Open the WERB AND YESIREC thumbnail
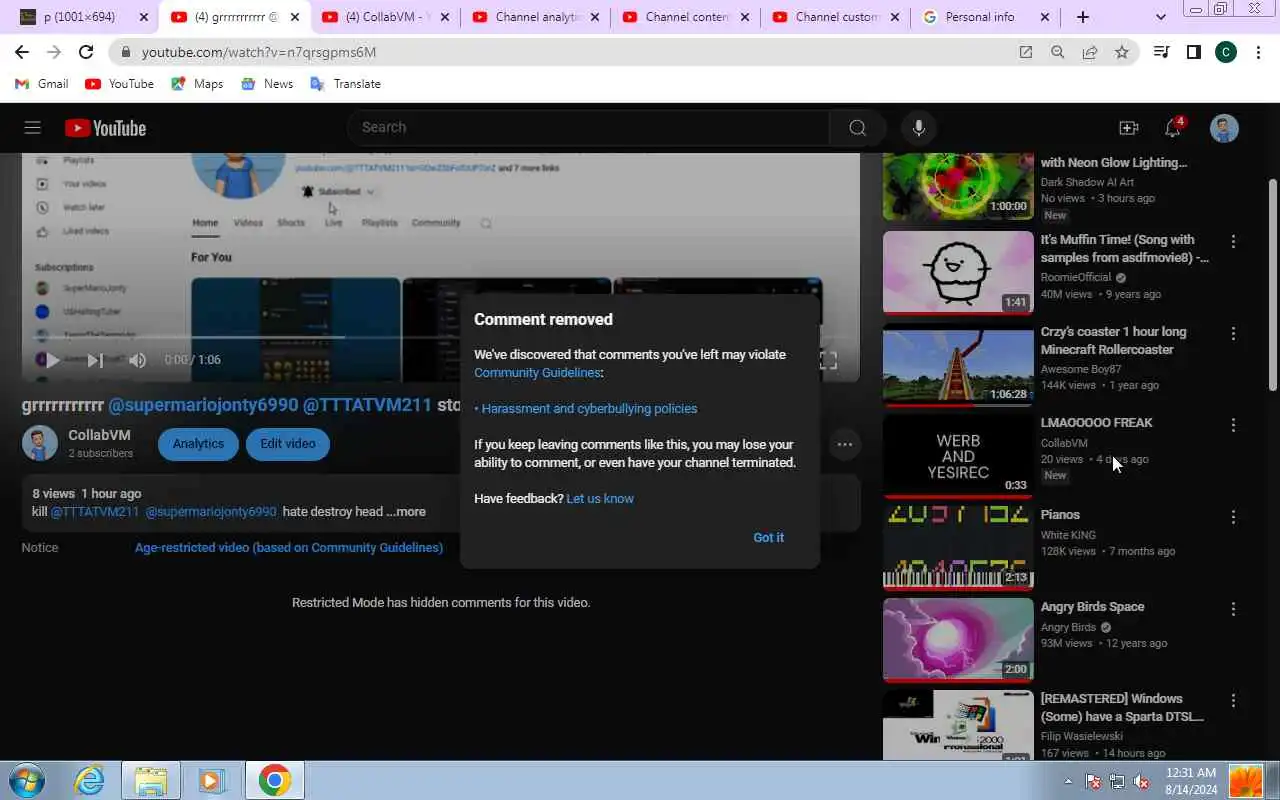This screenshot has height=800, width=1280. pos(958,457)
